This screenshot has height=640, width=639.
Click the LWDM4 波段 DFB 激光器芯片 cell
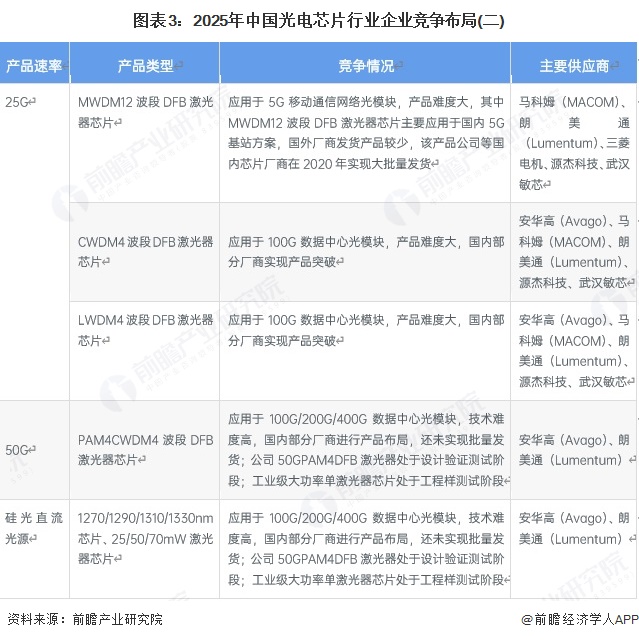click(145, 330)
